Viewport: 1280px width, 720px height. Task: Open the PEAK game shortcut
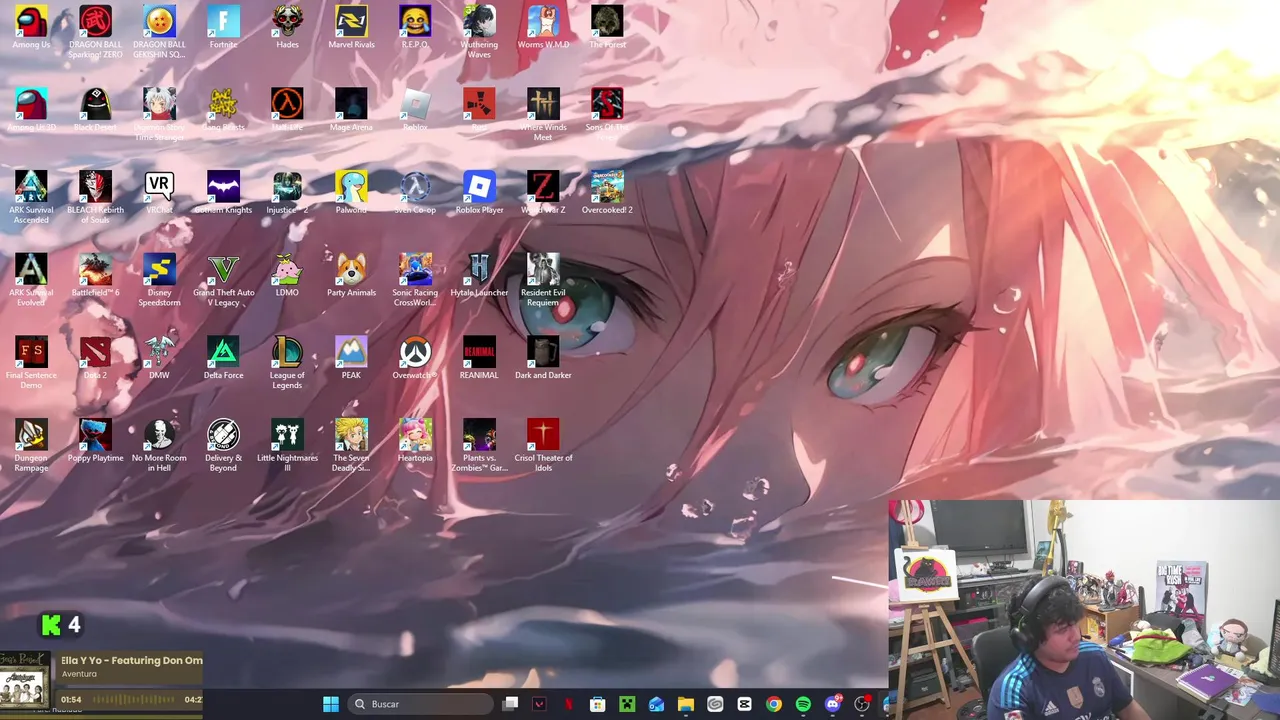point(351,359)
